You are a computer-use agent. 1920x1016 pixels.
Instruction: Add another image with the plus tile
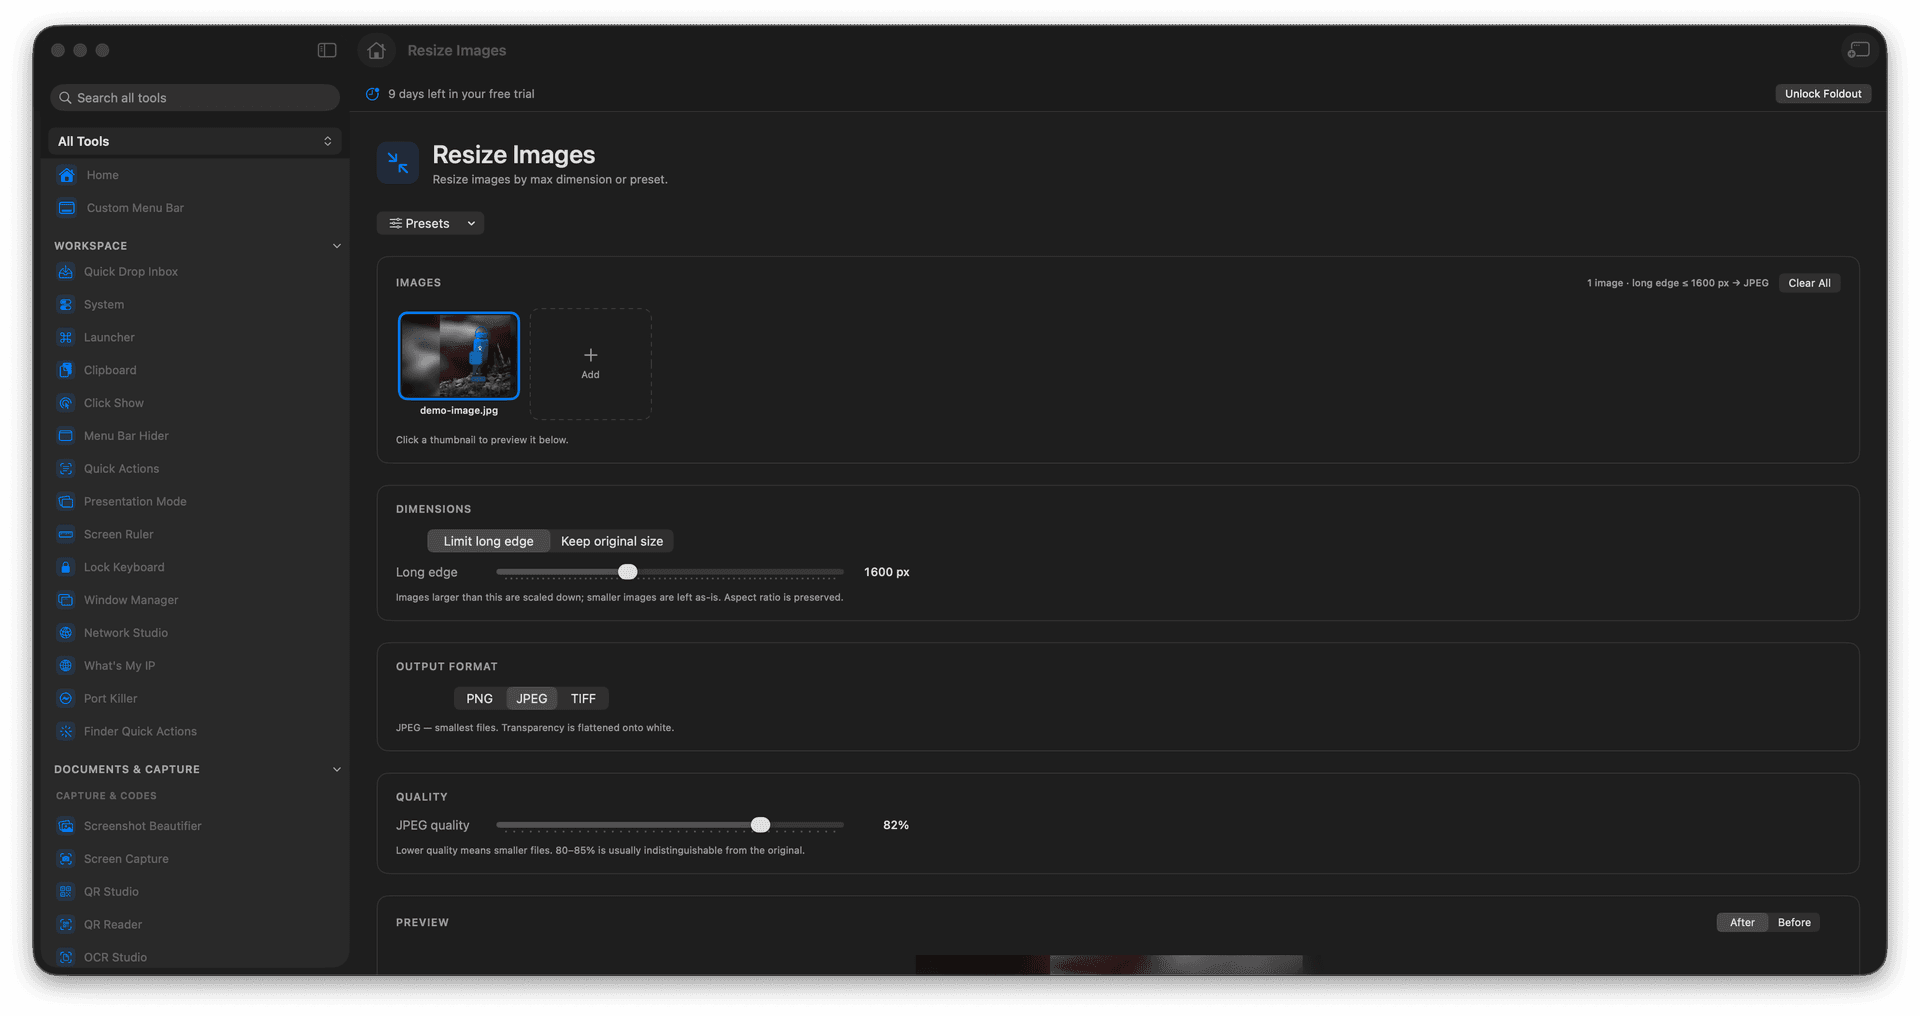coord(591,364)
